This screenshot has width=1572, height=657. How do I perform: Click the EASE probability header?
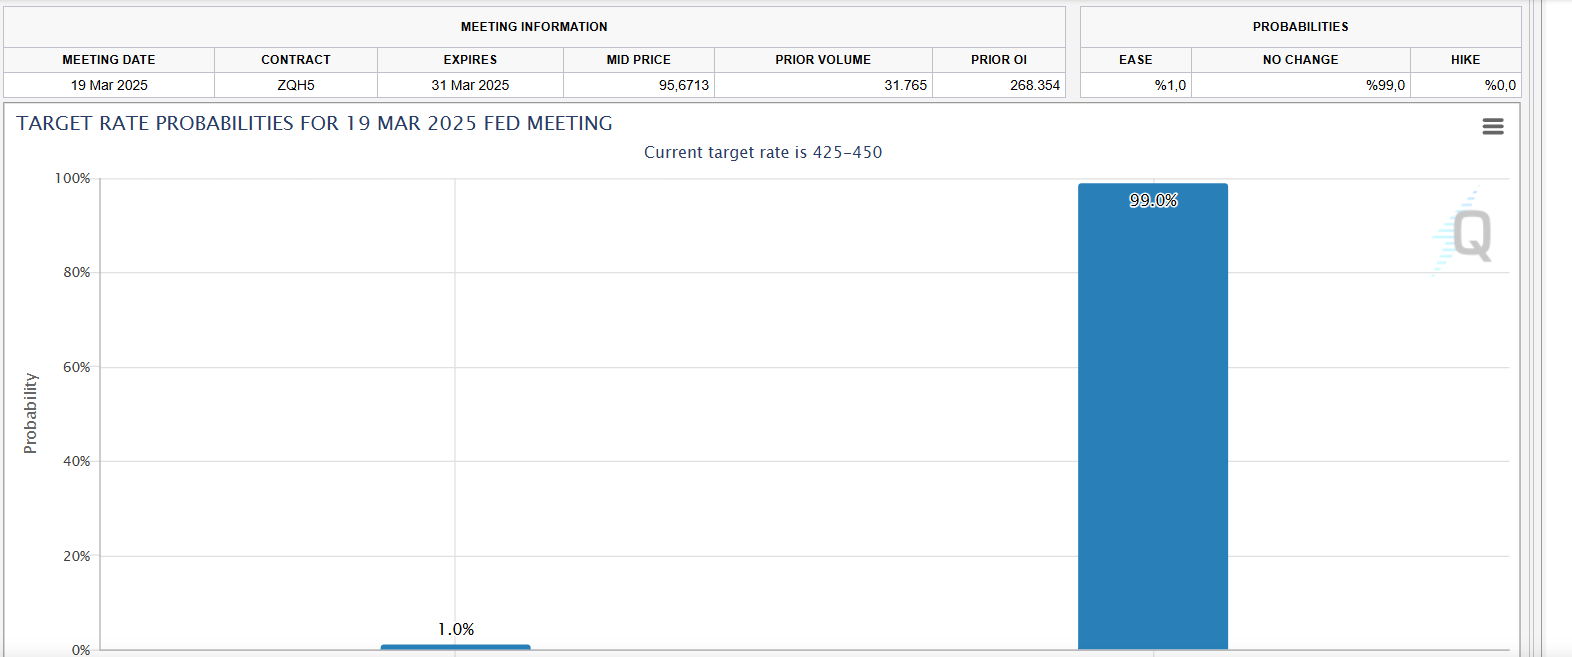pyautogui.click(x=1135, y=60)
